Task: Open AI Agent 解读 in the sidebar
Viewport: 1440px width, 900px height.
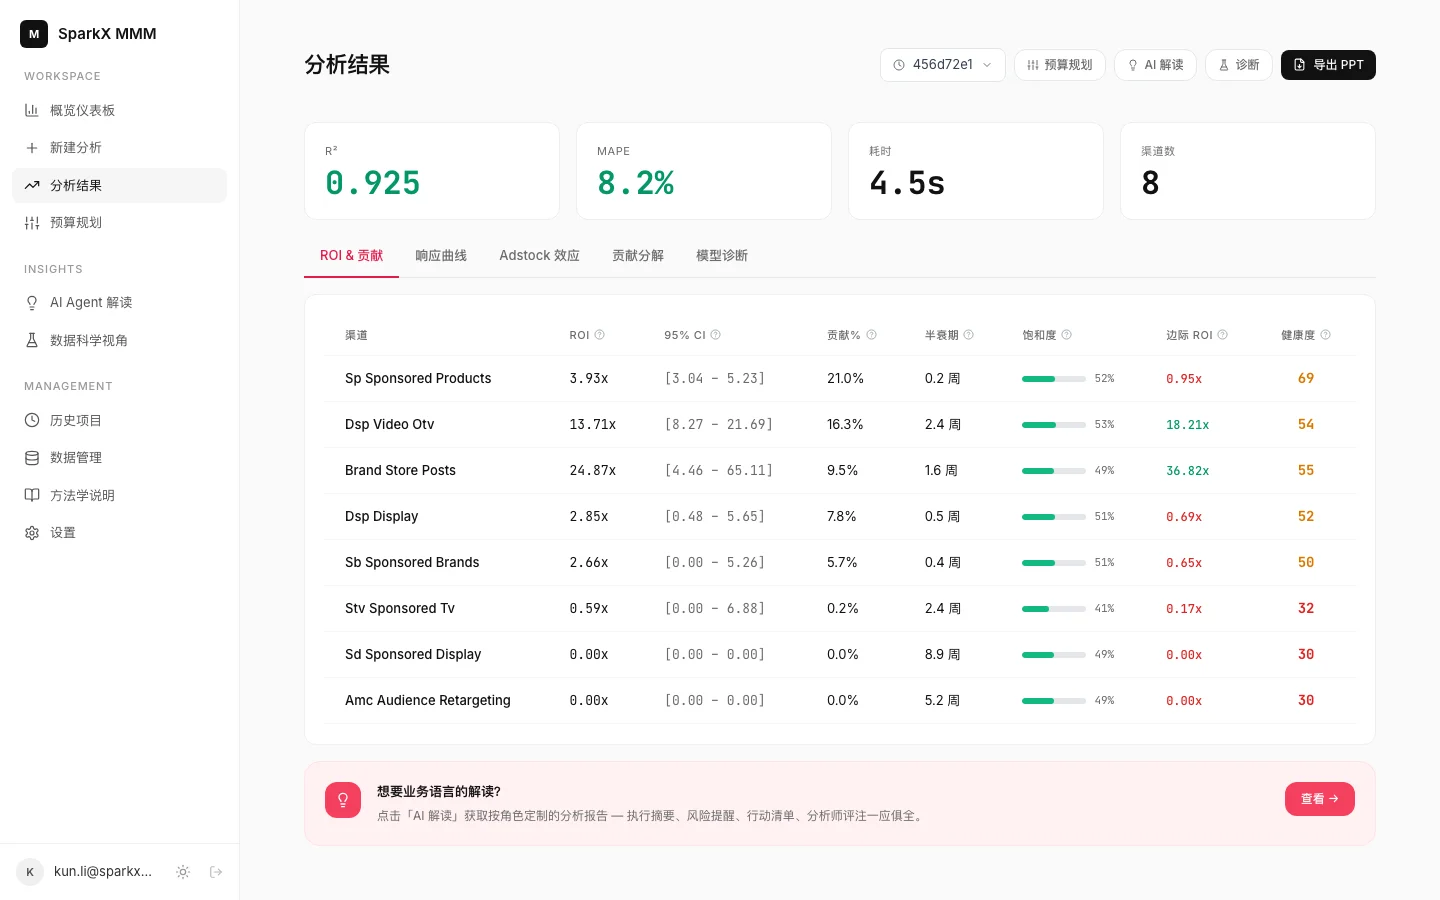Action: [x=120, y=303]
